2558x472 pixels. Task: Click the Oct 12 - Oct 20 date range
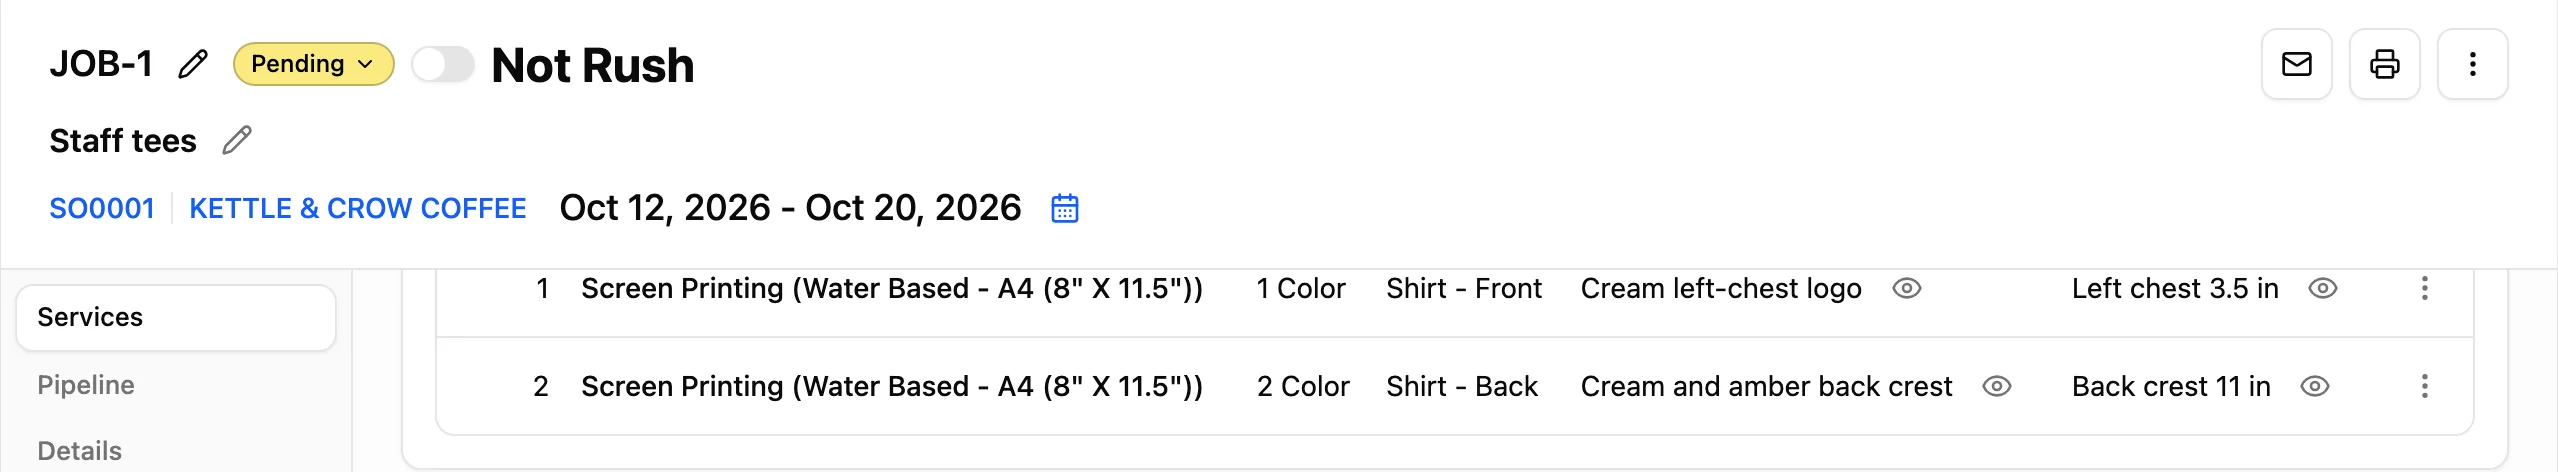(x=790, y=208)
